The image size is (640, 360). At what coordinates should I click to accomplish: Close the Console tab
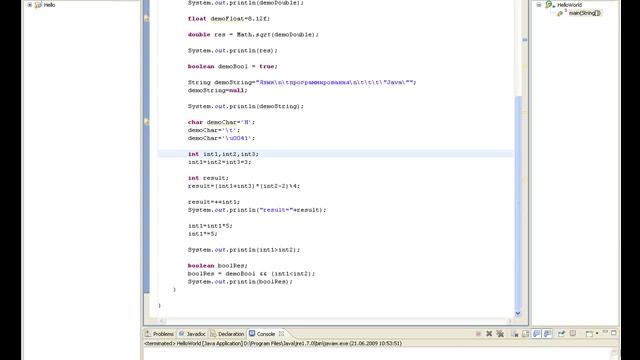[281, 333]
